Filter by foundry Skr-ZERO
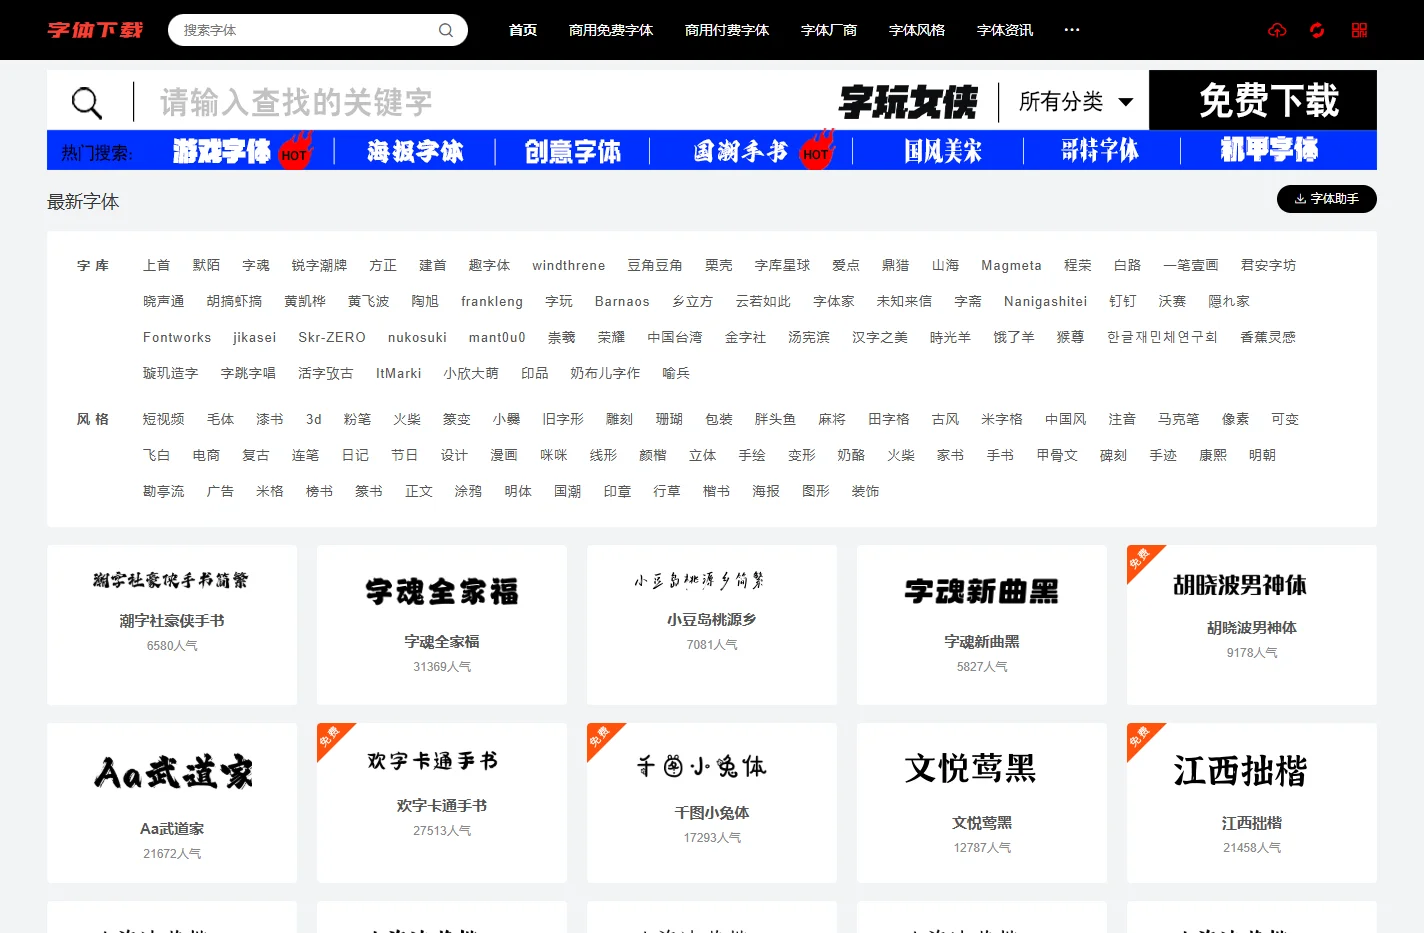1424x933 pixels. coord(332,337)
